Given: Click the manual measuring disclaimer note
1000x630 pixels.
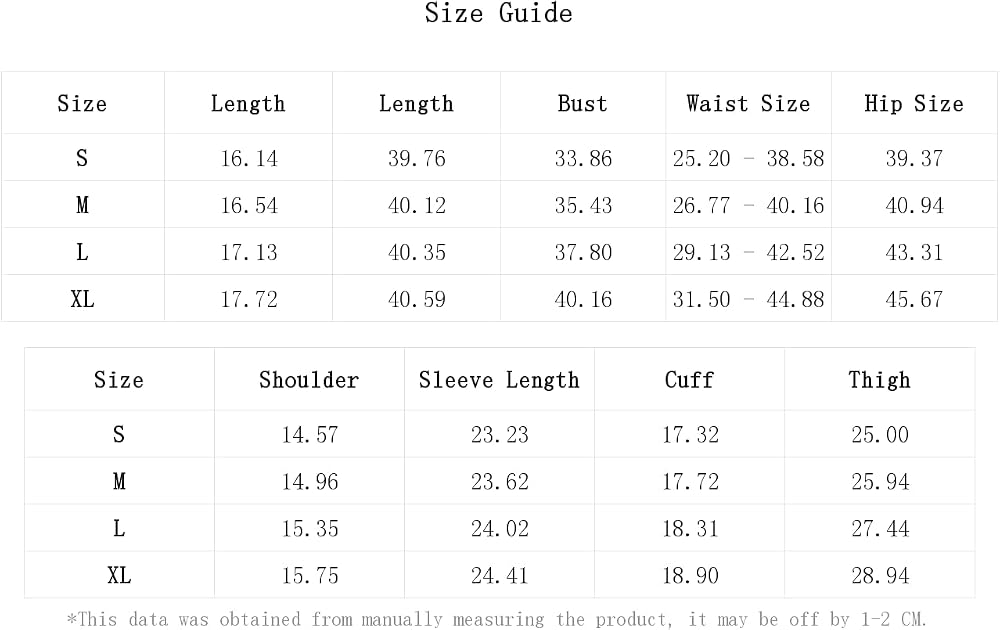Looking at the screenshot, I should [497, 619].
